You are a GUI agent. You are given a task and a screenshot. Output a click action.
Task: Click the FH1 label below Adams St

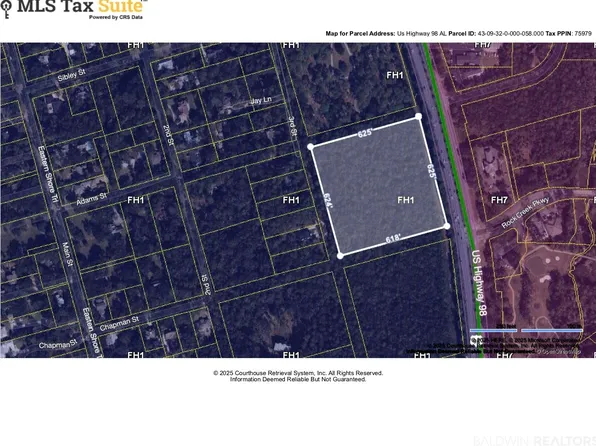[x=136, y=200]
